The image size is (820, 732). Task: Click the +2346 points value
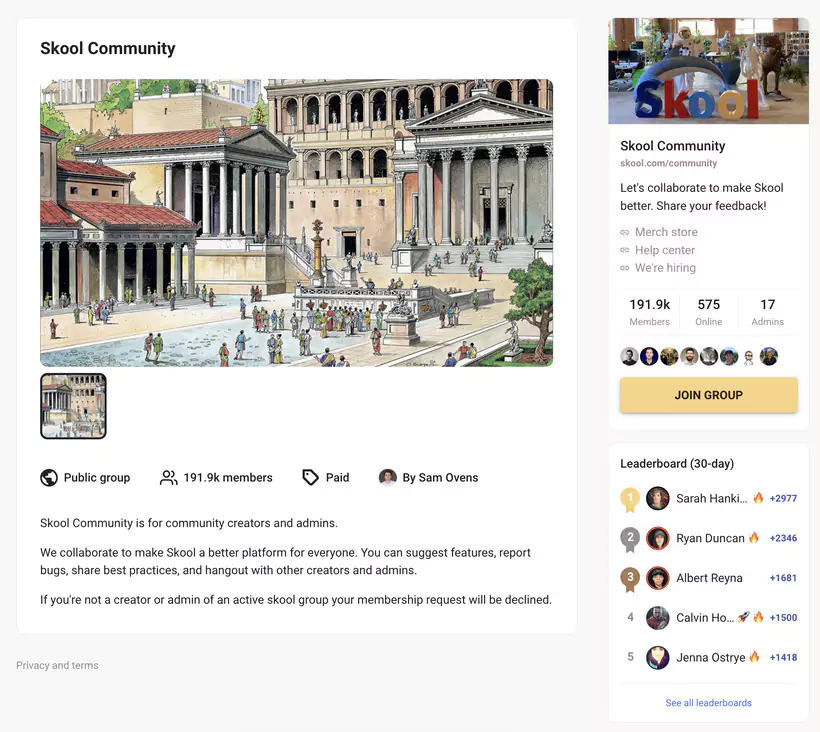click(783, 538)
